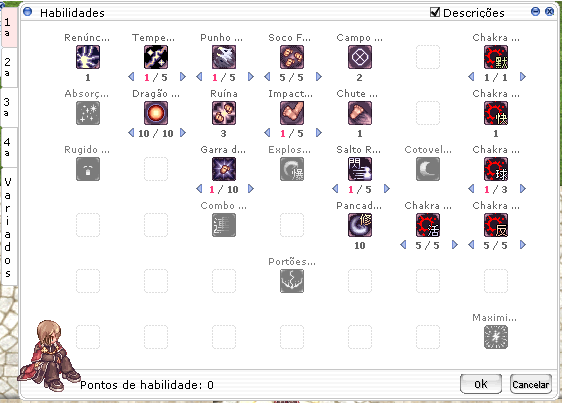Screen dimensions: 562x403
Task: Click the Salto R... skill icon
Action: pyautogui.click(x=360, y=169)
